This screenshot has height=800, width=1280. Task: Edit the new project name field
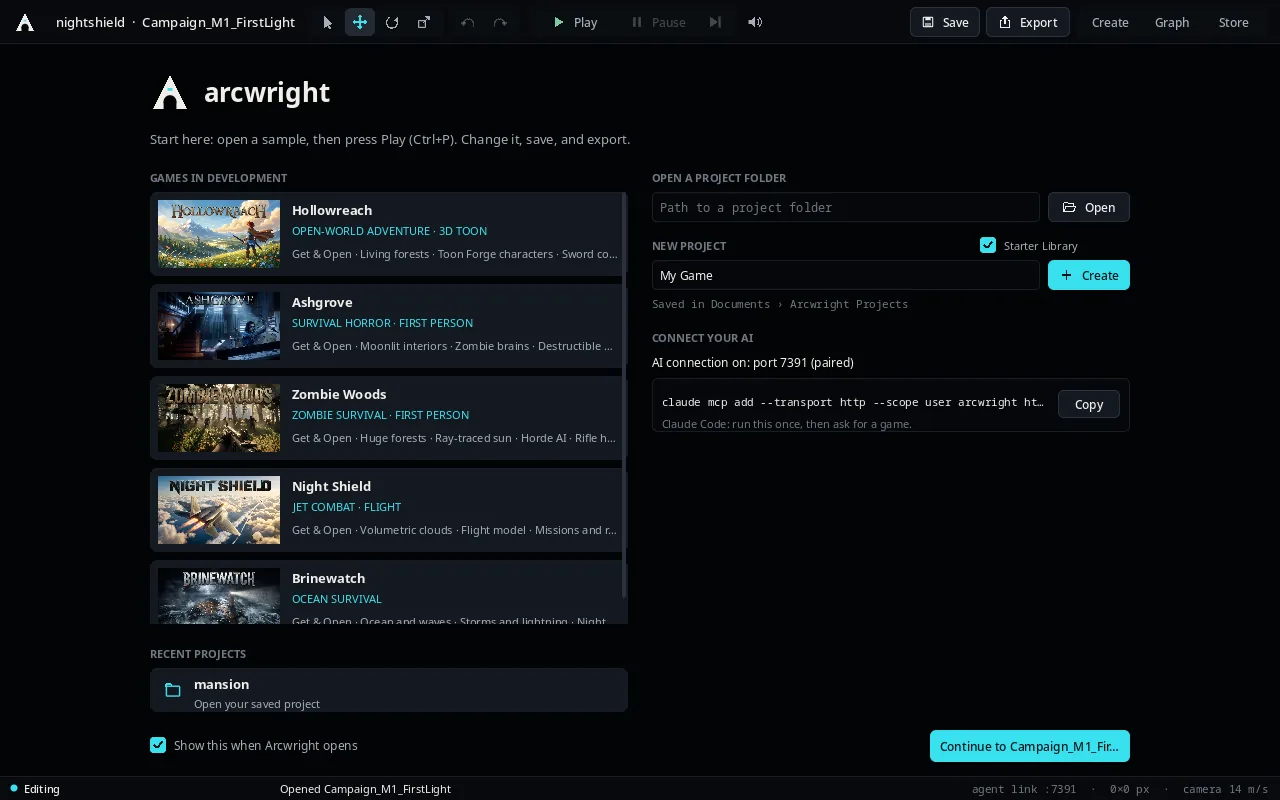click(846, 275)
